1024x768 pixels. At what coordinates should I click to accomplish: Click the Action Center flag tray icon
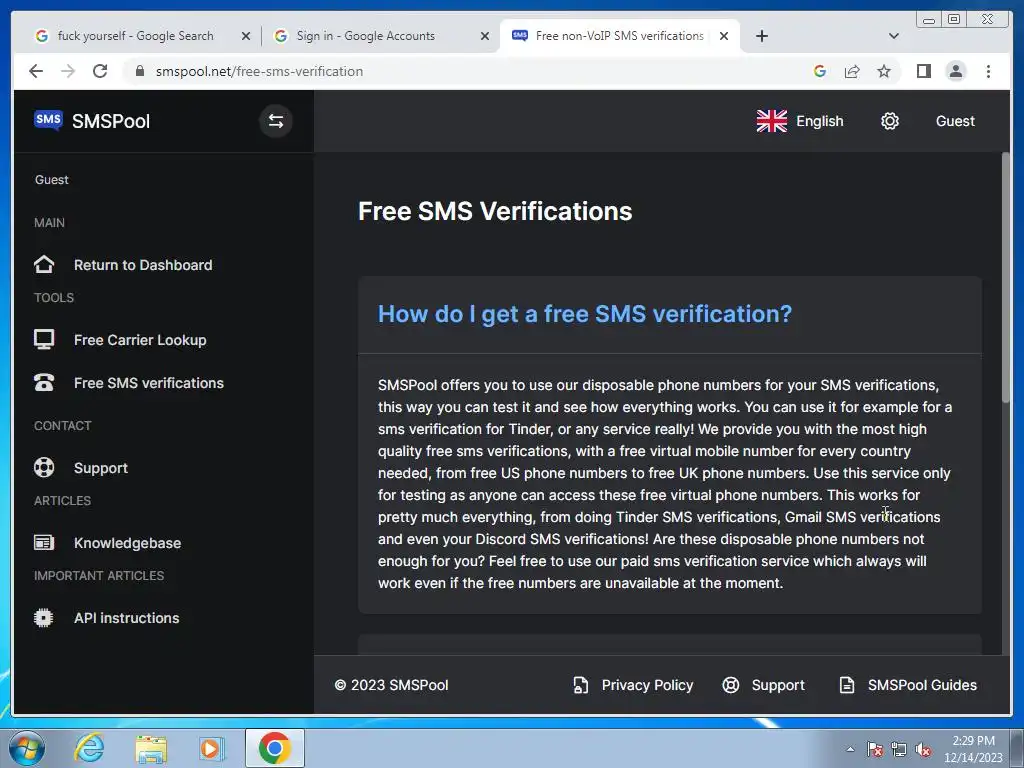click(x=874, y=749)
